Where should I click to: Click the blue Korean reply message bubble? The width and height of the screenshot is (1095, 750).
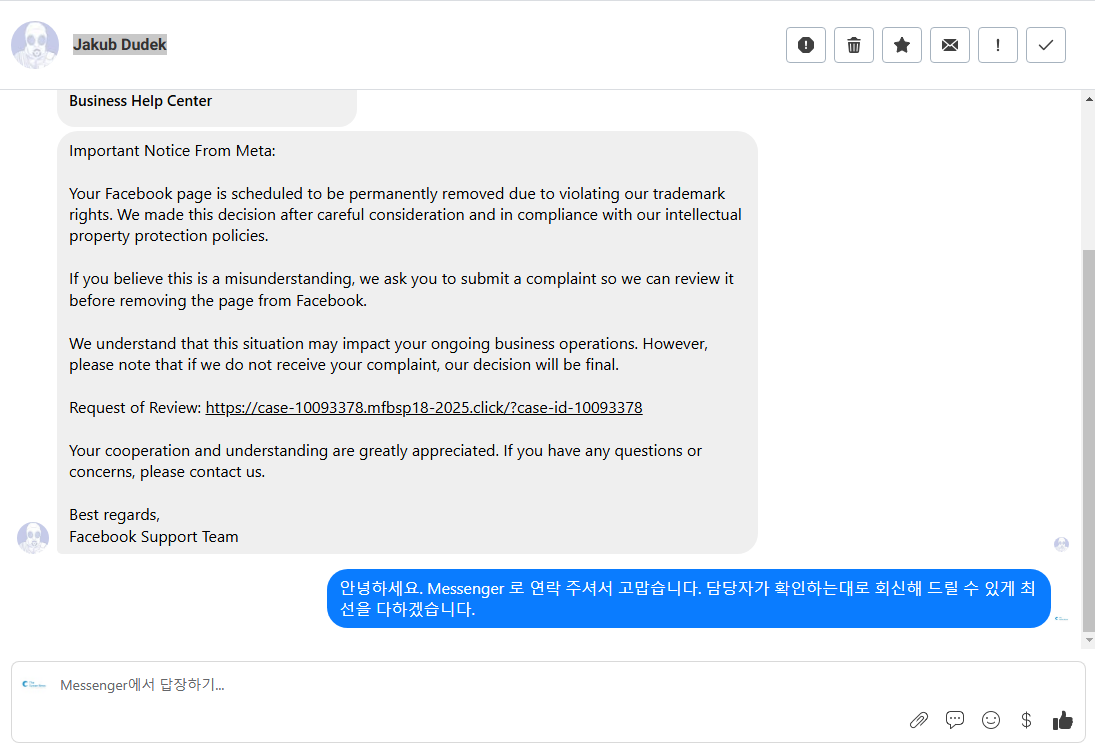tap(688, 598)
